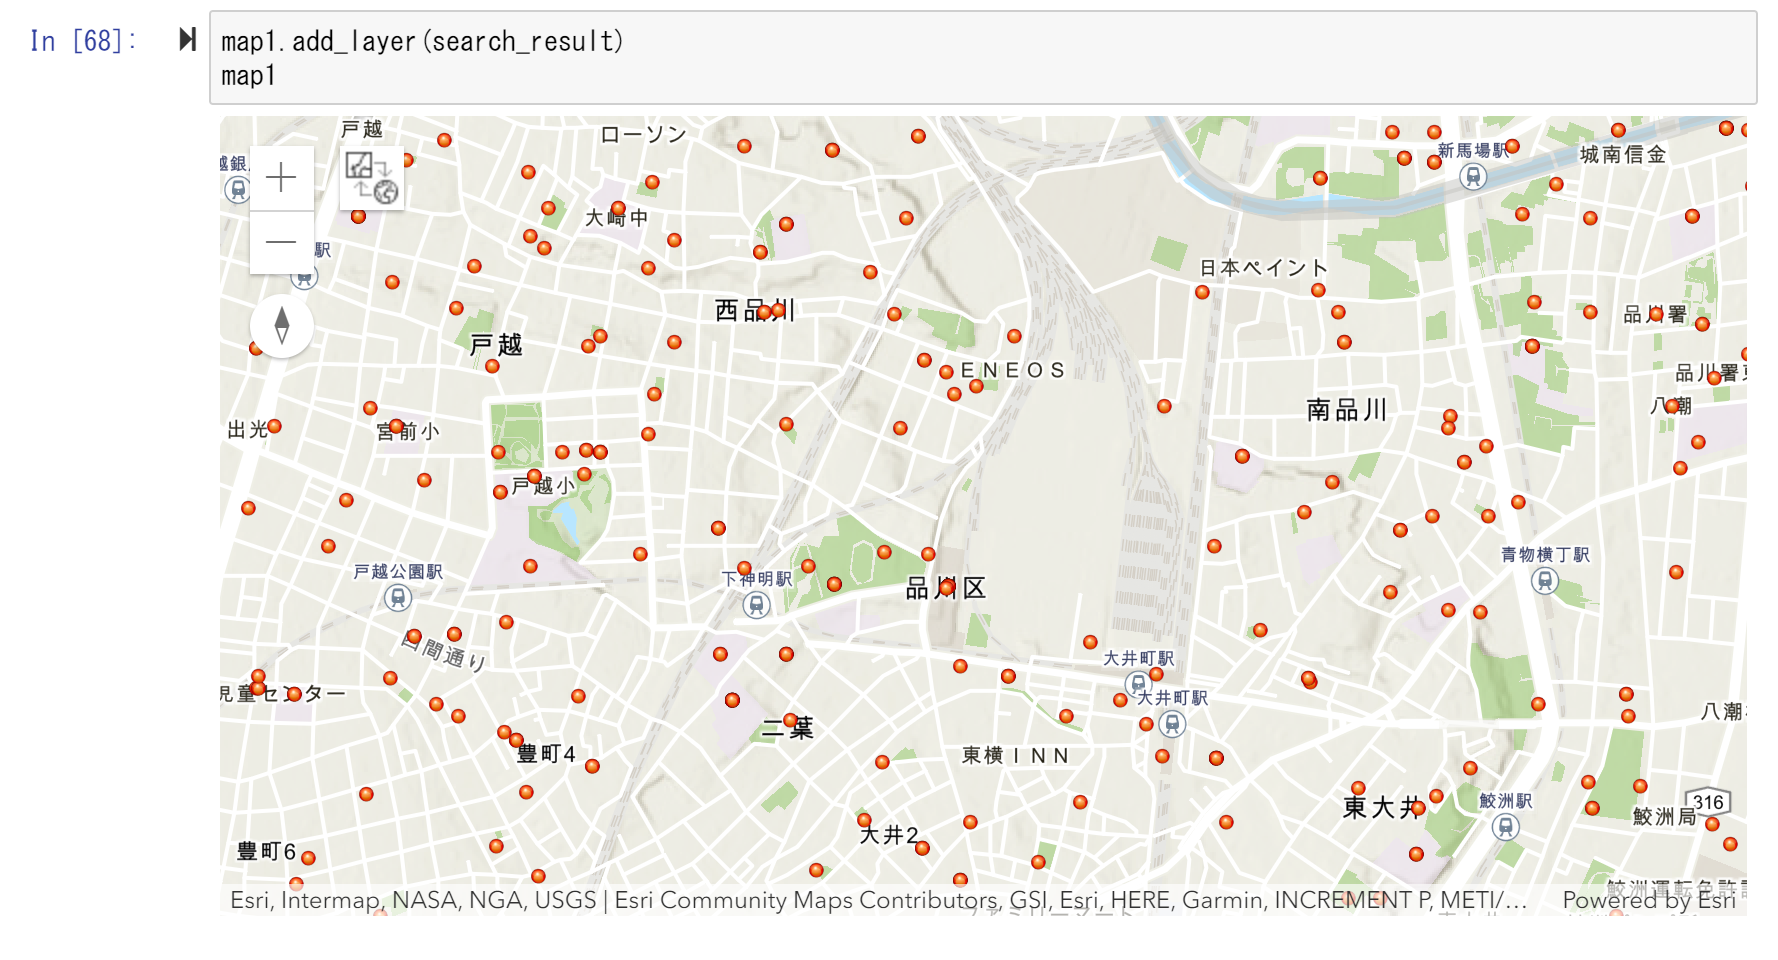Open the Powered by Esri link

(1649, 900)
